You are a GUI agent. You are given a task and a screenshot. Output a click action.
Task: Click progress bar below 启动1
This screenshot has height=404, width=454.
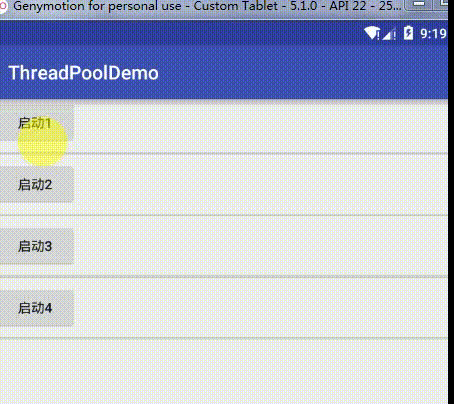click(224, 154)
